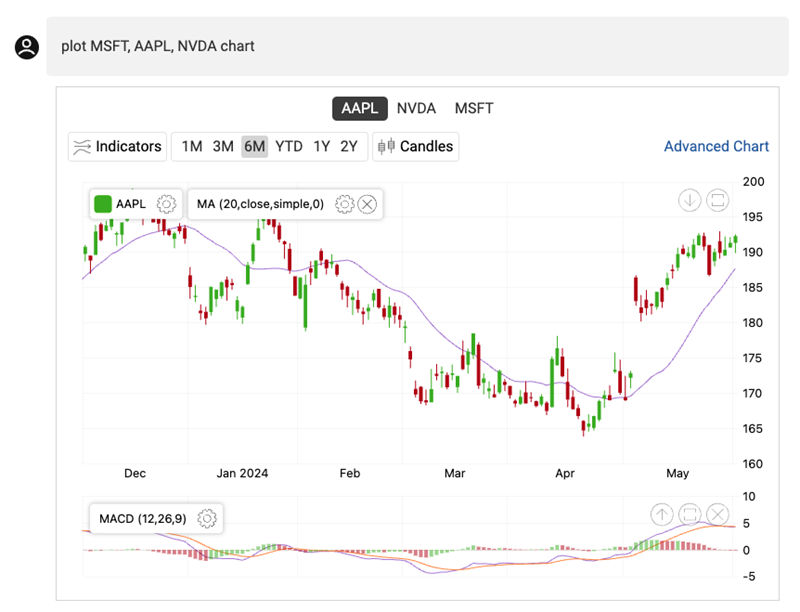Close the MACD panel
Screen dimensions: 800x612
(717, 515)
